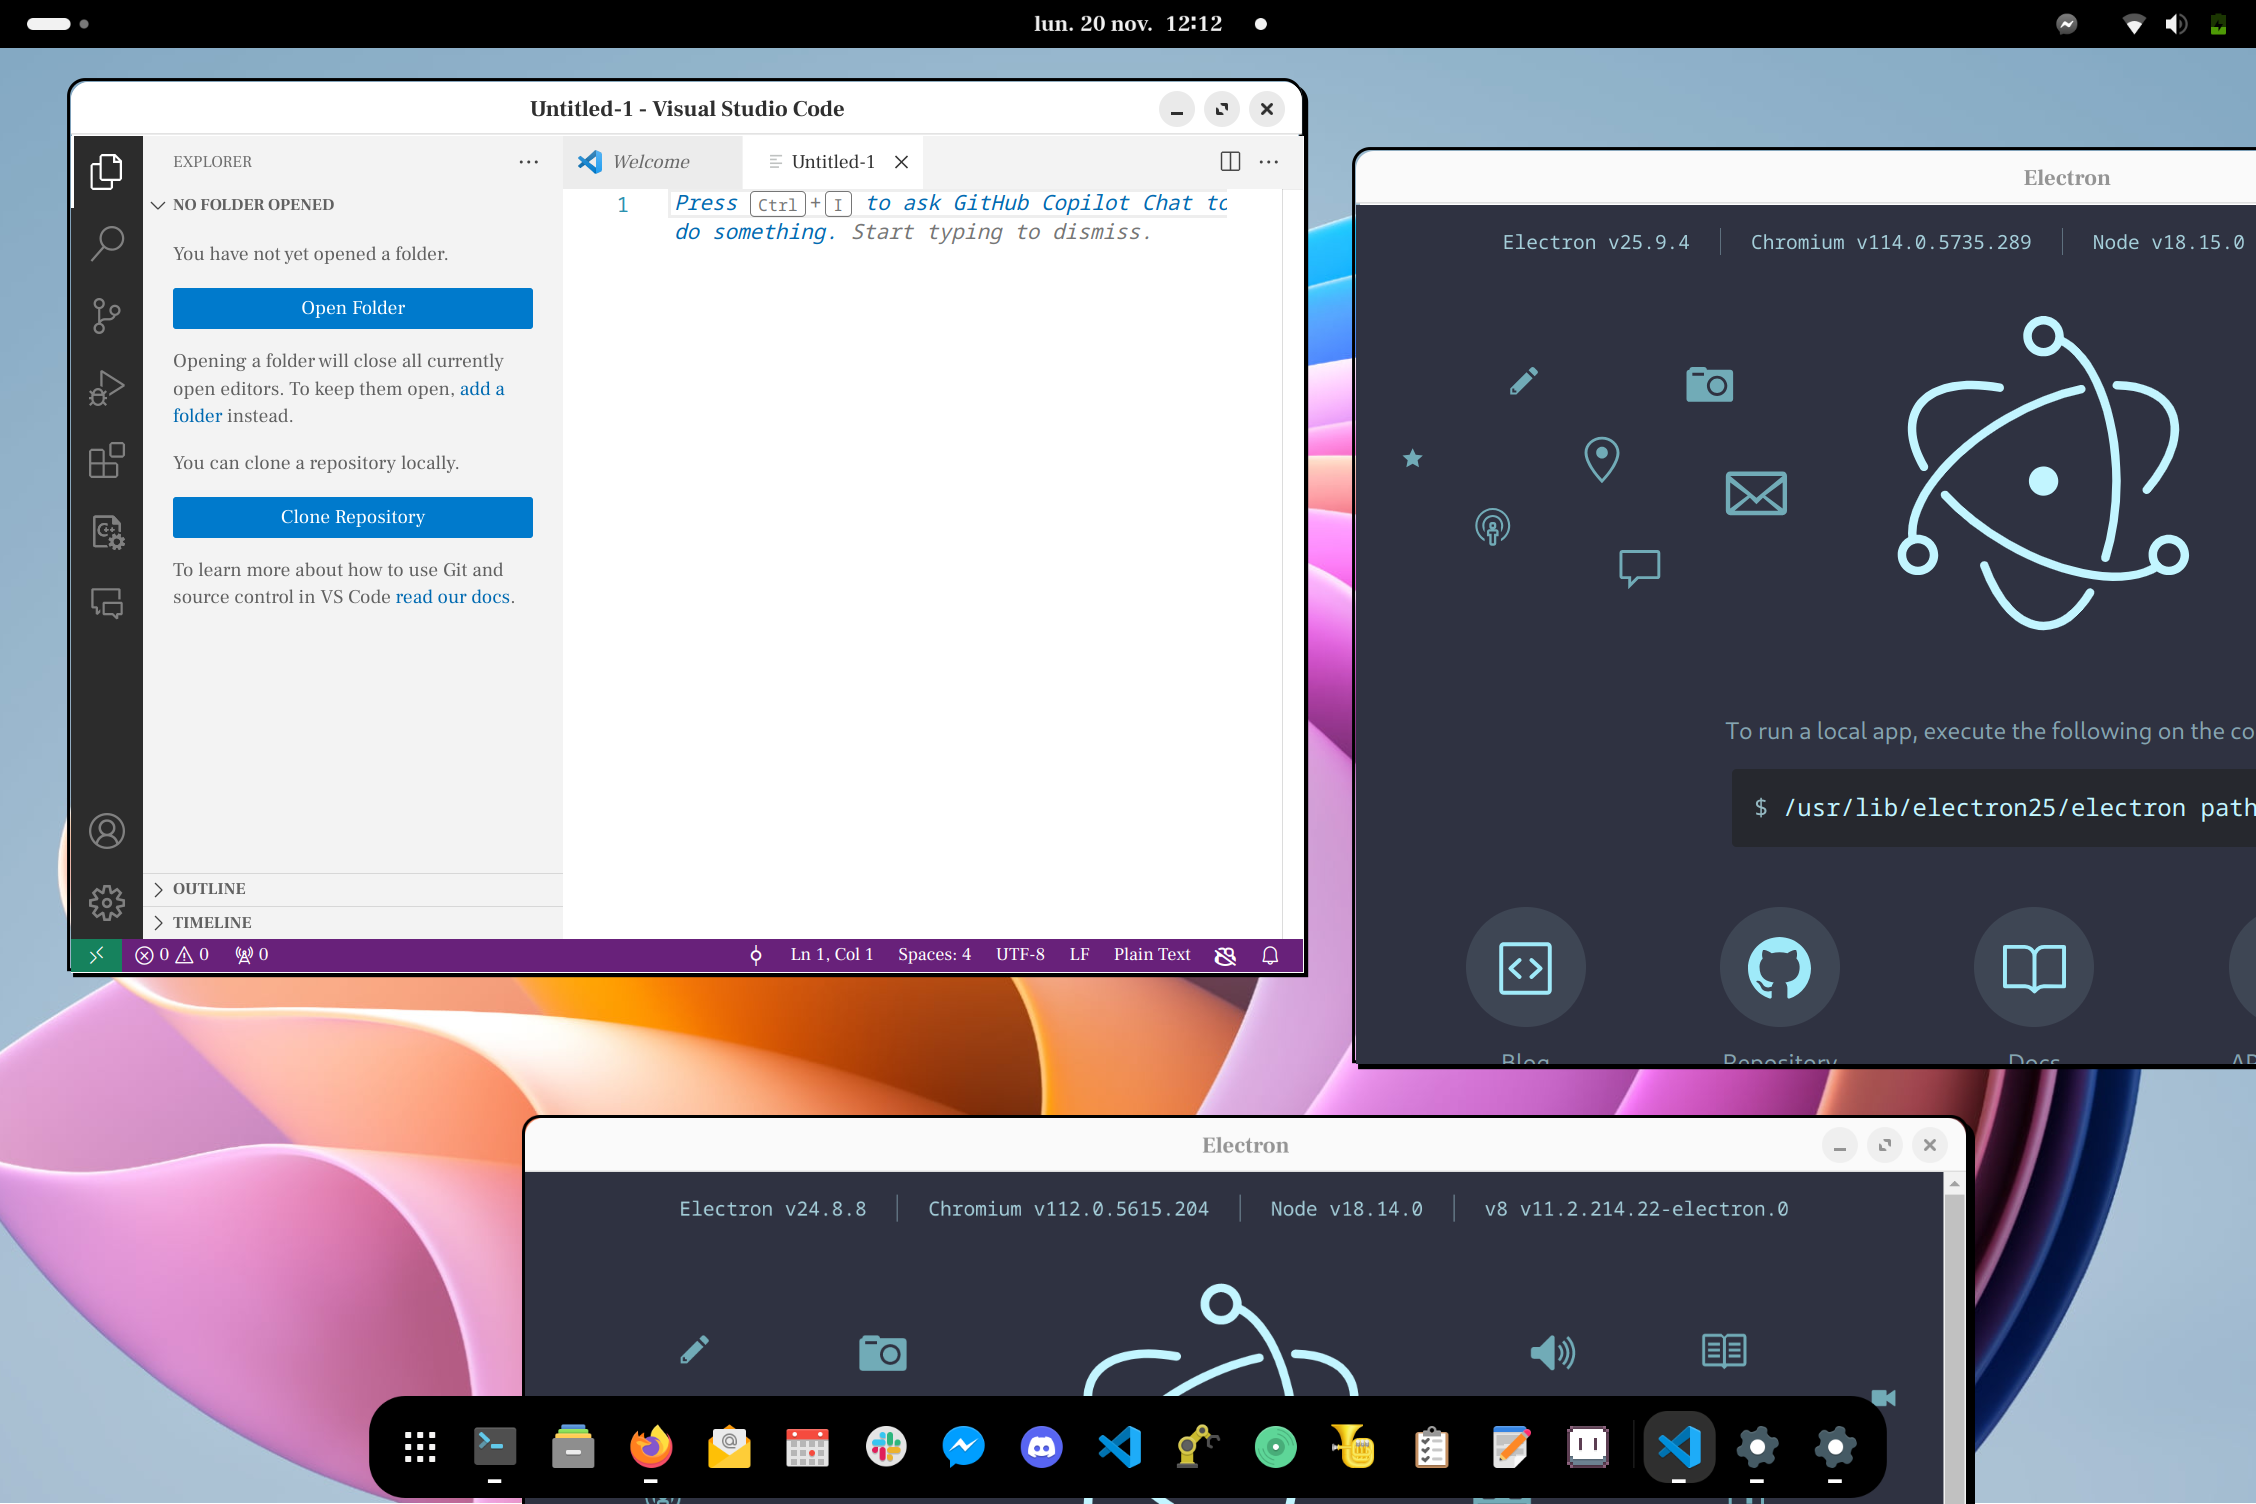The image size is (2256, 1504).
Task: Open the Accounts icon in VS Code sidebar
Action: pyautogui.click(x=106, y=830)
